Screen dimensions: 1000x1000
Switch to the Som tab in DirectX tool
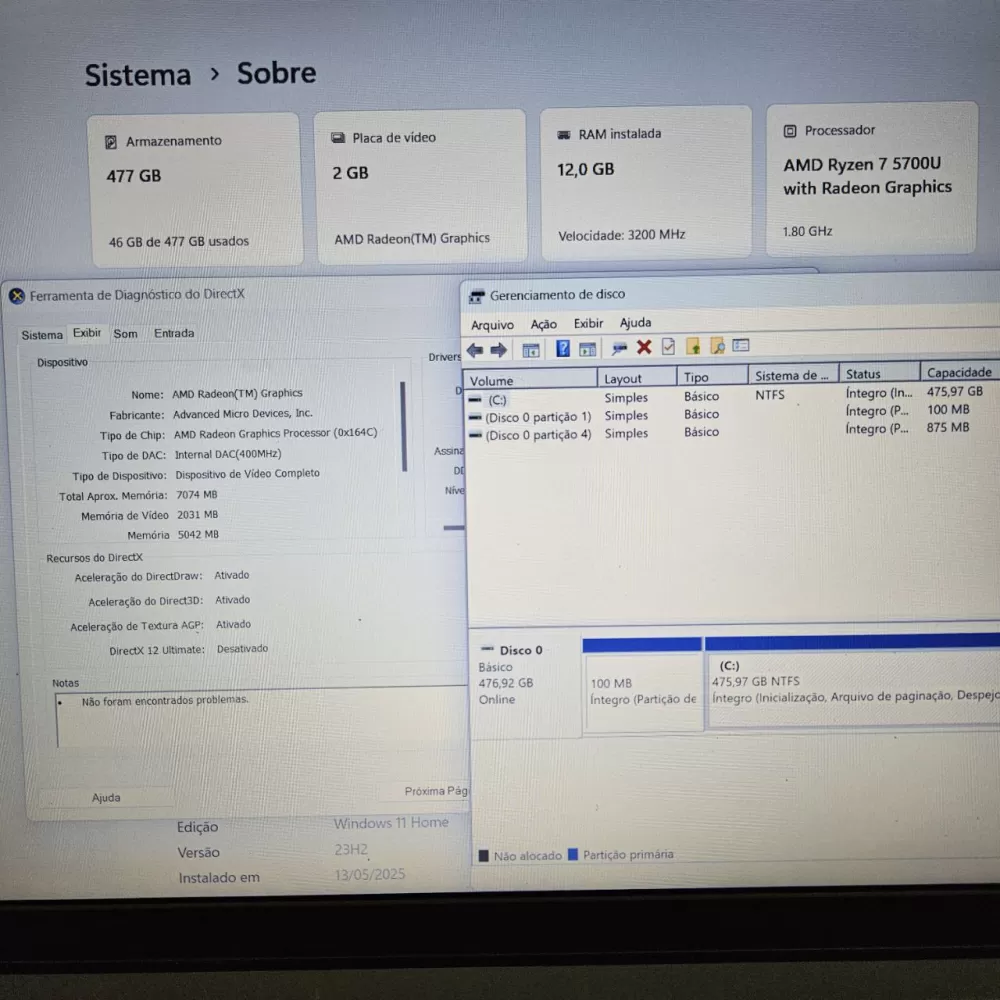125,334
